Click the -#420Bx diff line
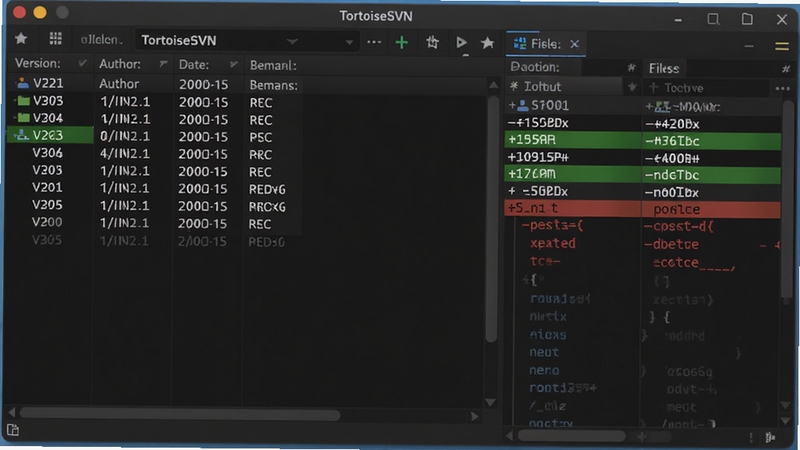This screenshot has height=450, width=800. 672,124
